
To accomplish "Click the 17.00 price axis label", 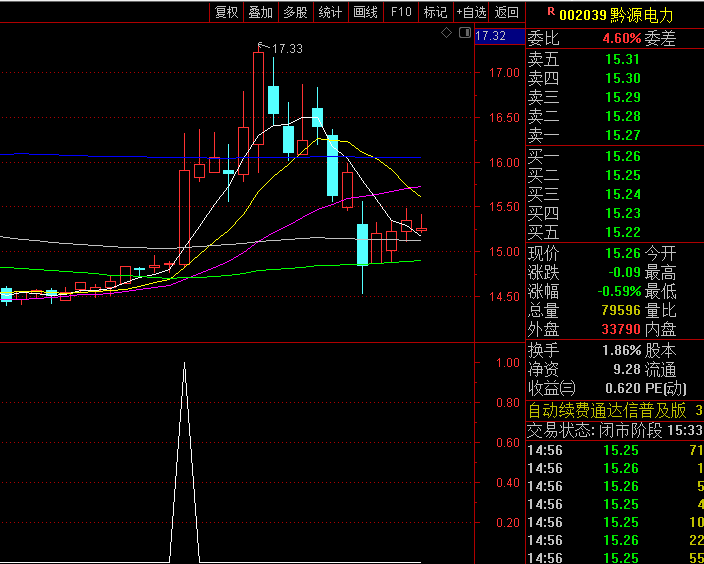I will pos(504,73).
